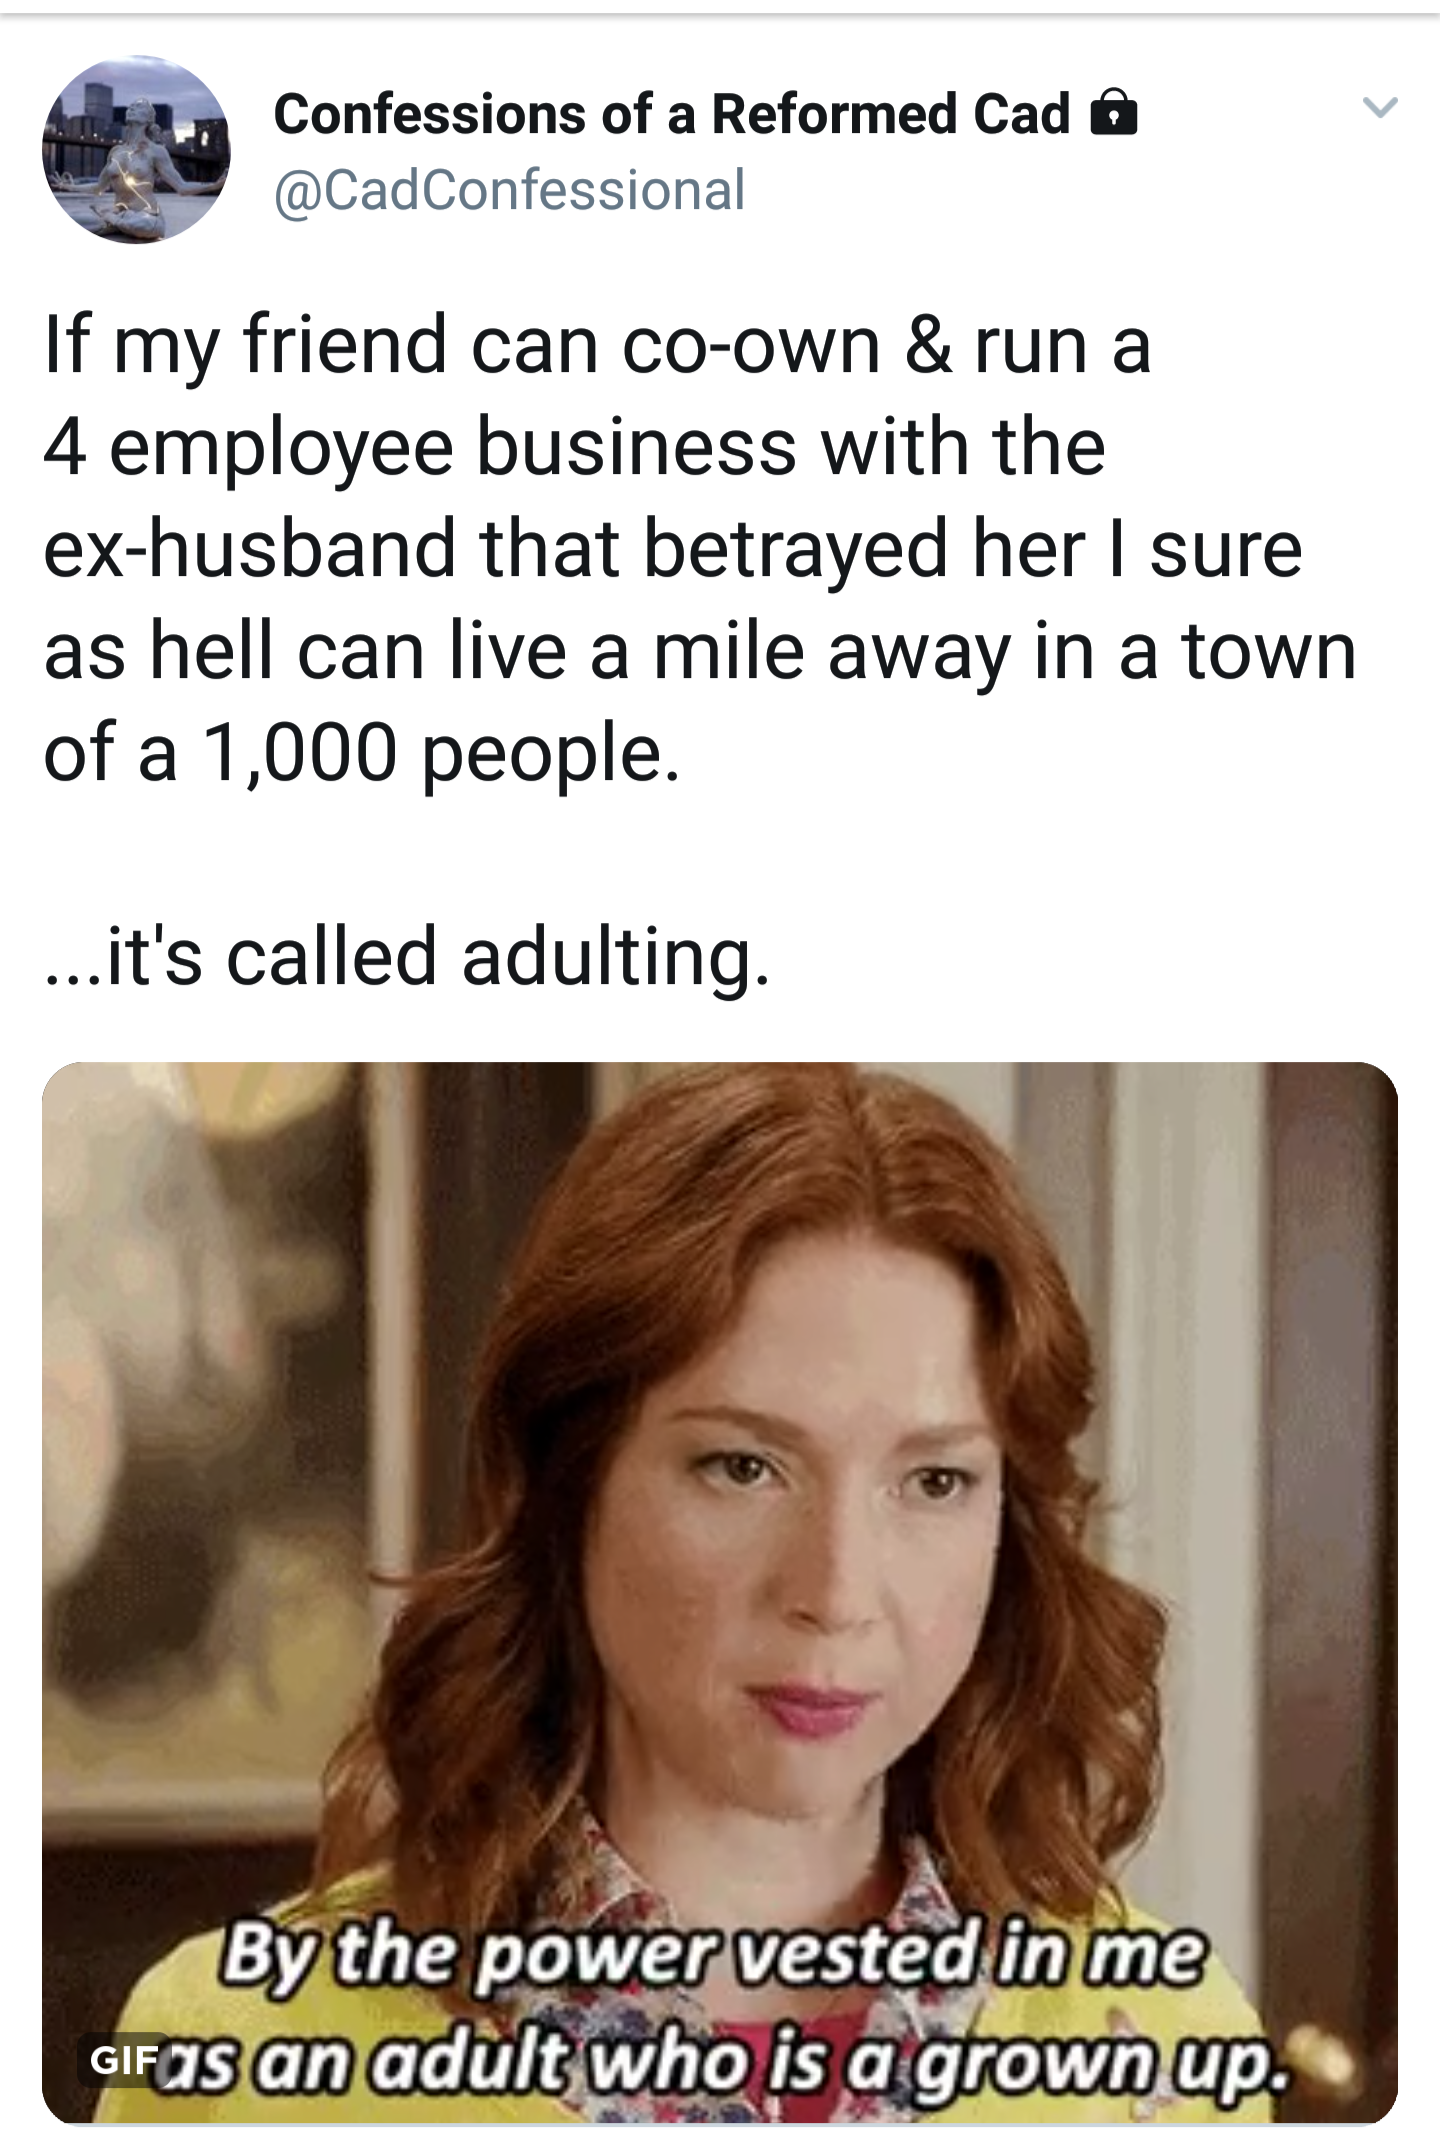Open the tweet options chevron menu

coord(1380,107)
